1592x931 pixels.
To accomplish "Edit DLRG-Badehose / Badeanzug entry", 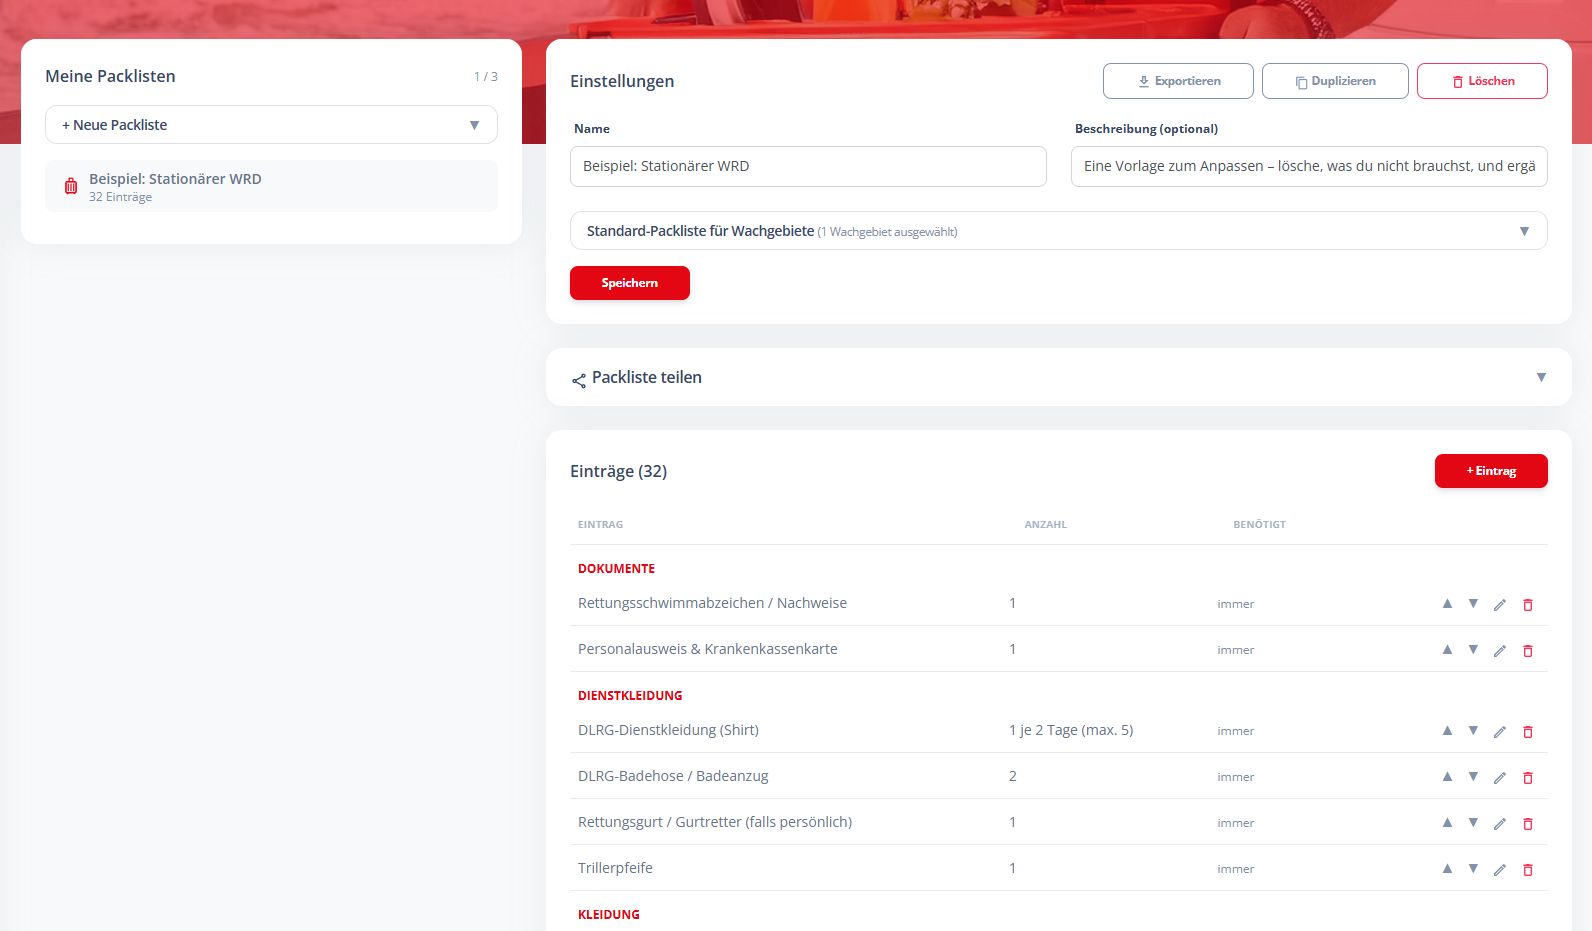I will coord(1500,778).
